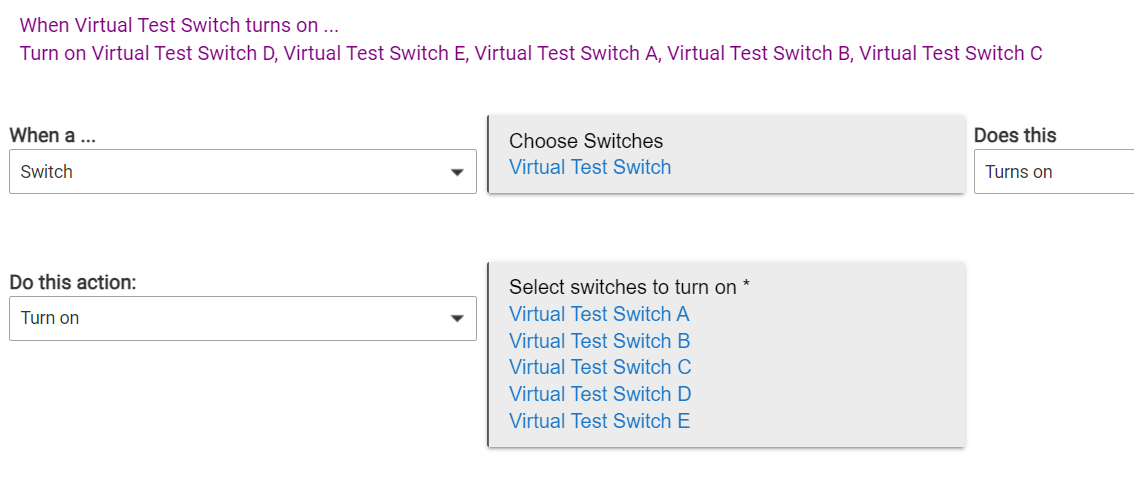This screenshot has width=1134, height=483.
Task: Select 'Virtual Test Switch E' in the list
Action: (599, 421)
